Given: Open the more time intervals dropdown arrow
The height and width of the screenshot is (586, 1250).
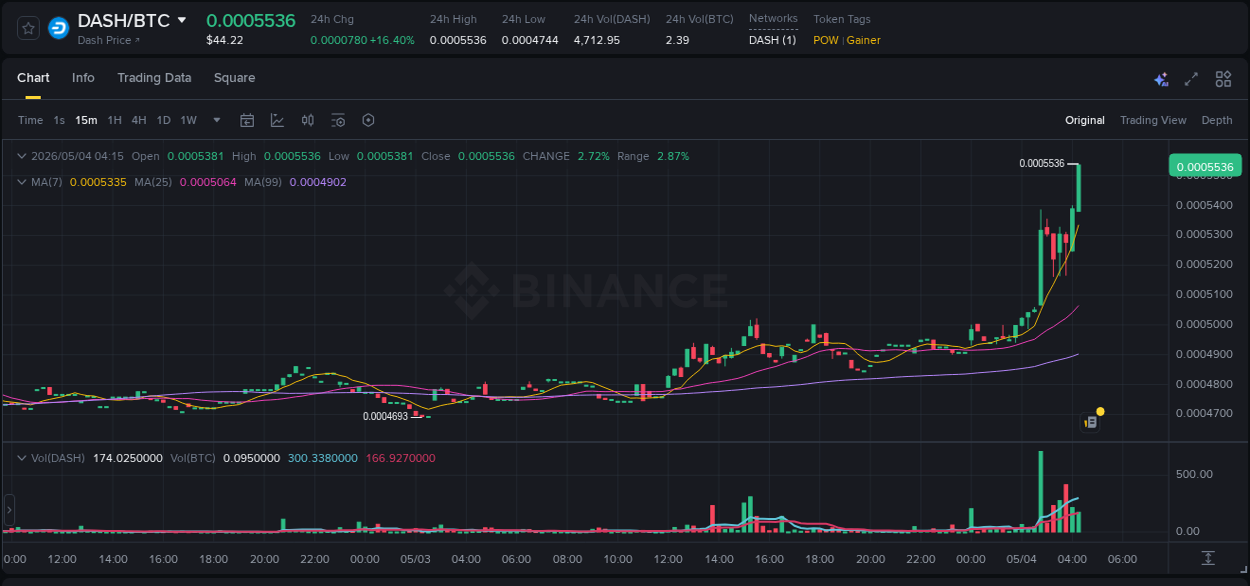Looking at the screenshot, I should point(217,120).
